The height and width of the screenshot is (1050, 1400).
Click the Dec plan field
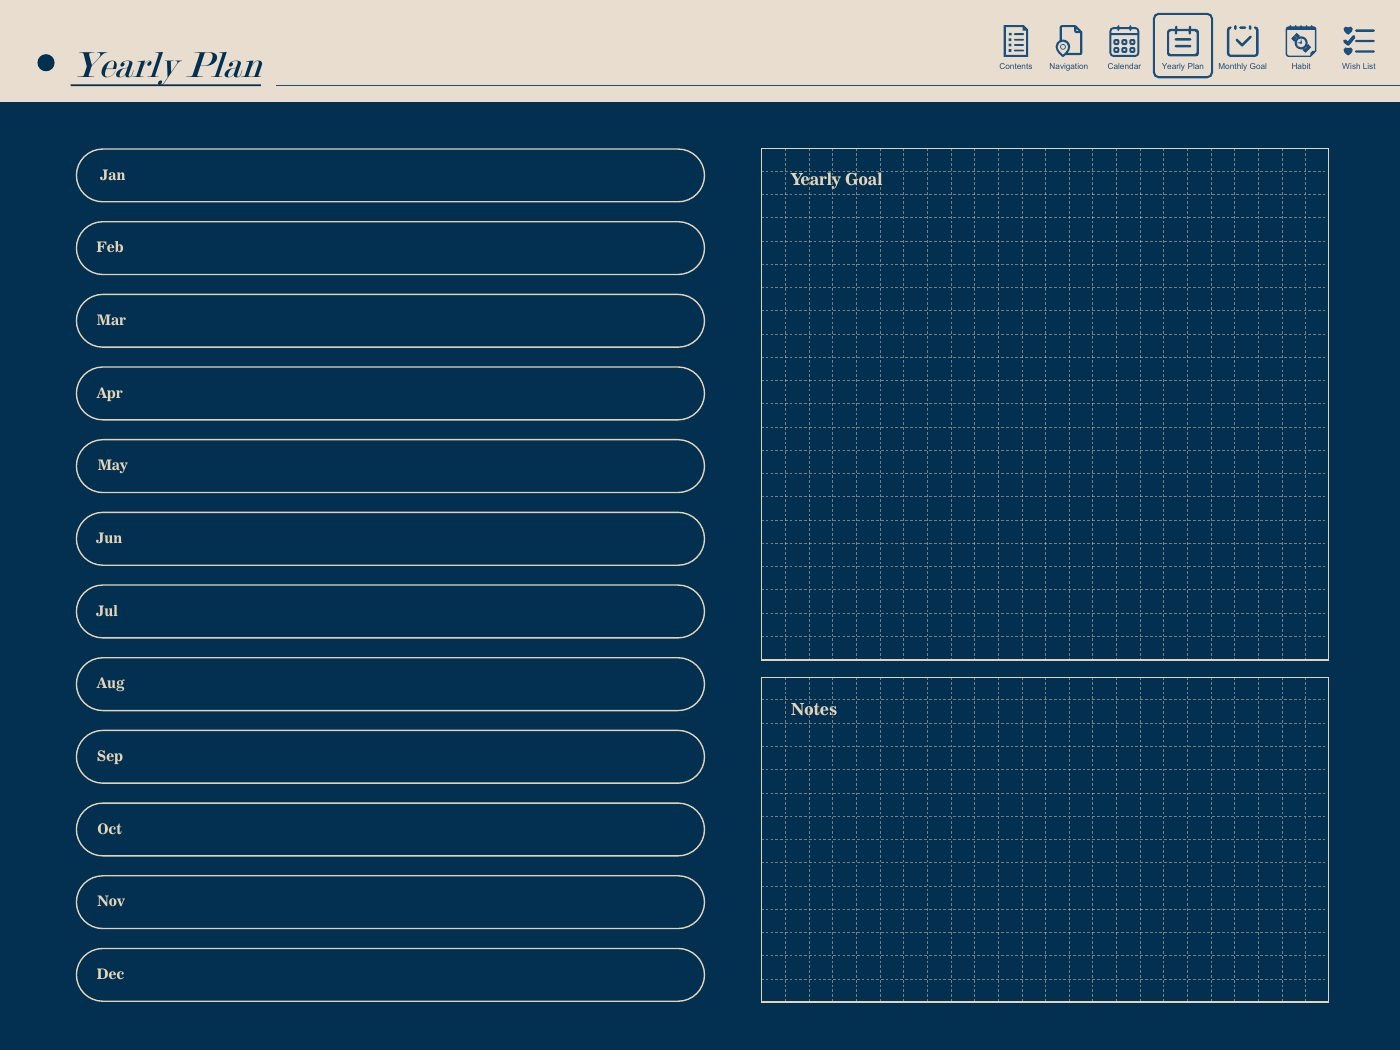[390, 975]
